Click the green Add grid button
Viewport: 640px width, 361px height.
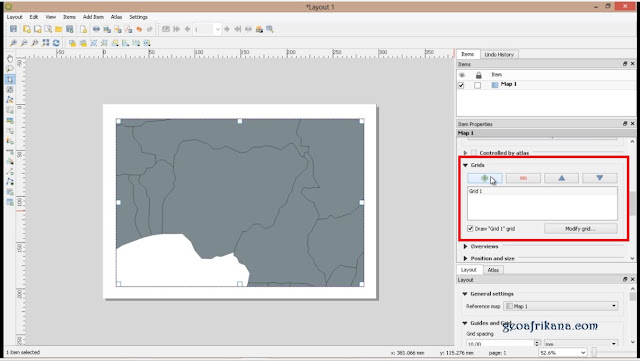(485, 178)
